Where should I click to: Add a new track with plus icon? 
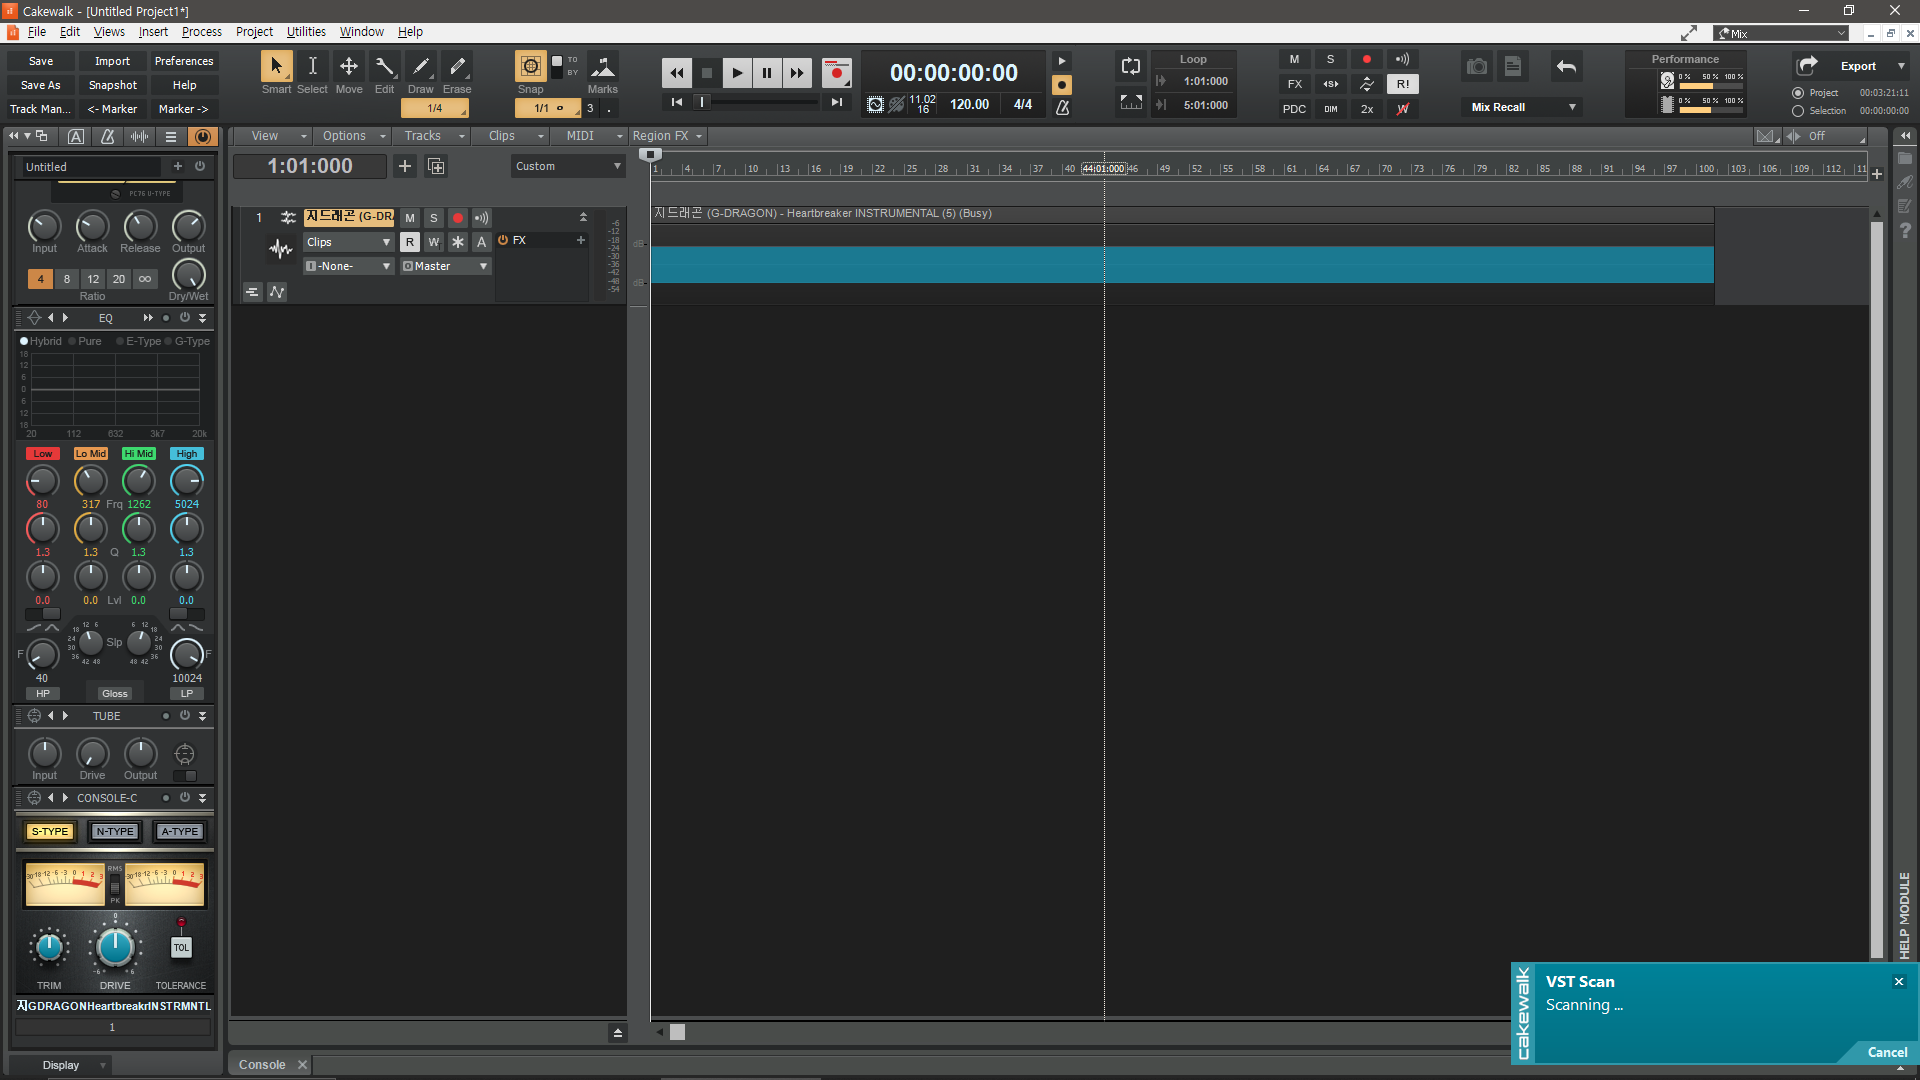click(x=405, y=166)
